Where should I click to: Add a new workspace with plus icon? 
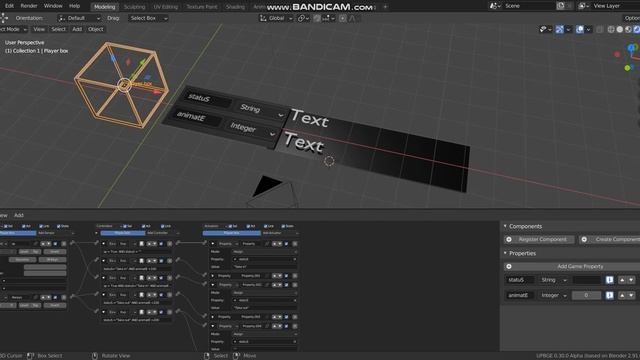point(385,7)
